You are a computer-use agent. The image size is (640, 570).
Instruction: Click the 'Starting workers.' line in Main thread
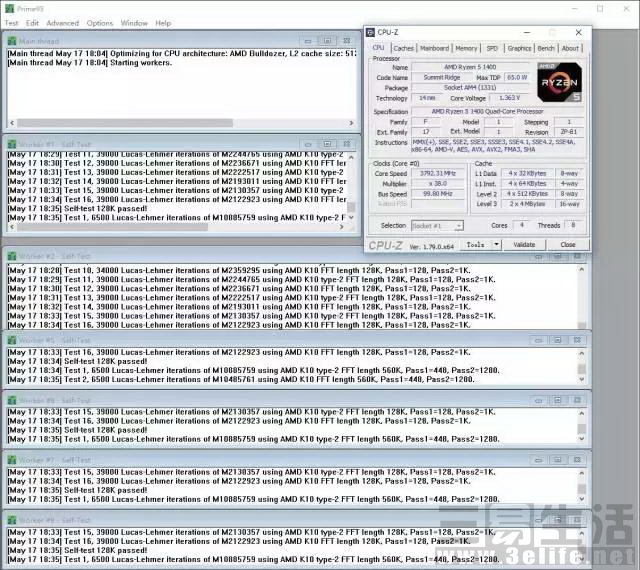pyautogui.click(x=90, y=63)
